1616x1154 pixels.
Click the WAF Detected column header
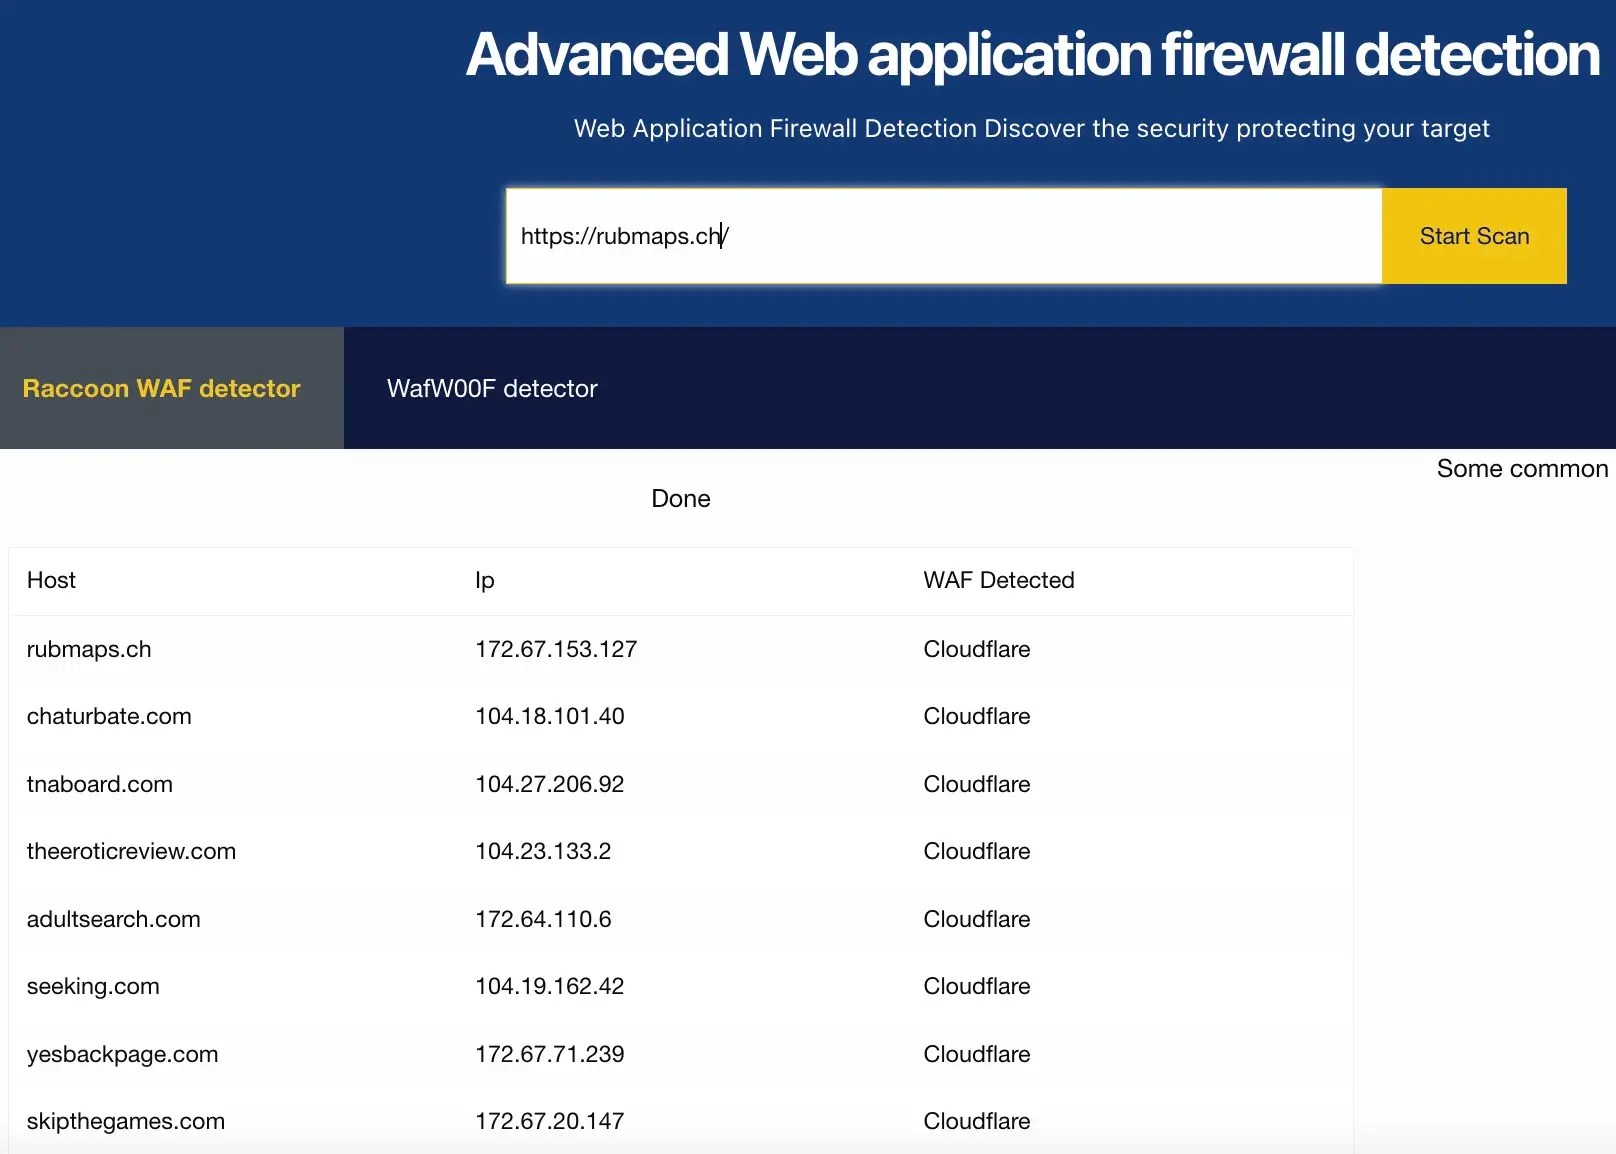click(999, 580)
